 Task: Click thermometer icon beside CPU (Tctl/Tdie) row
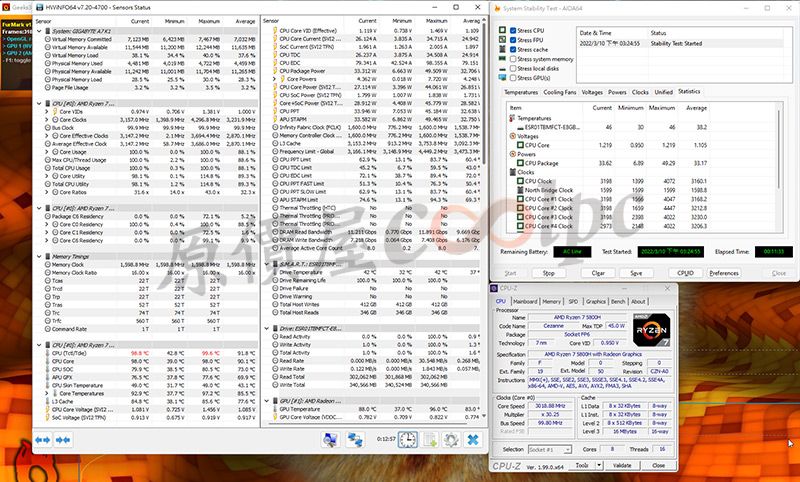(x=47, y=353)
